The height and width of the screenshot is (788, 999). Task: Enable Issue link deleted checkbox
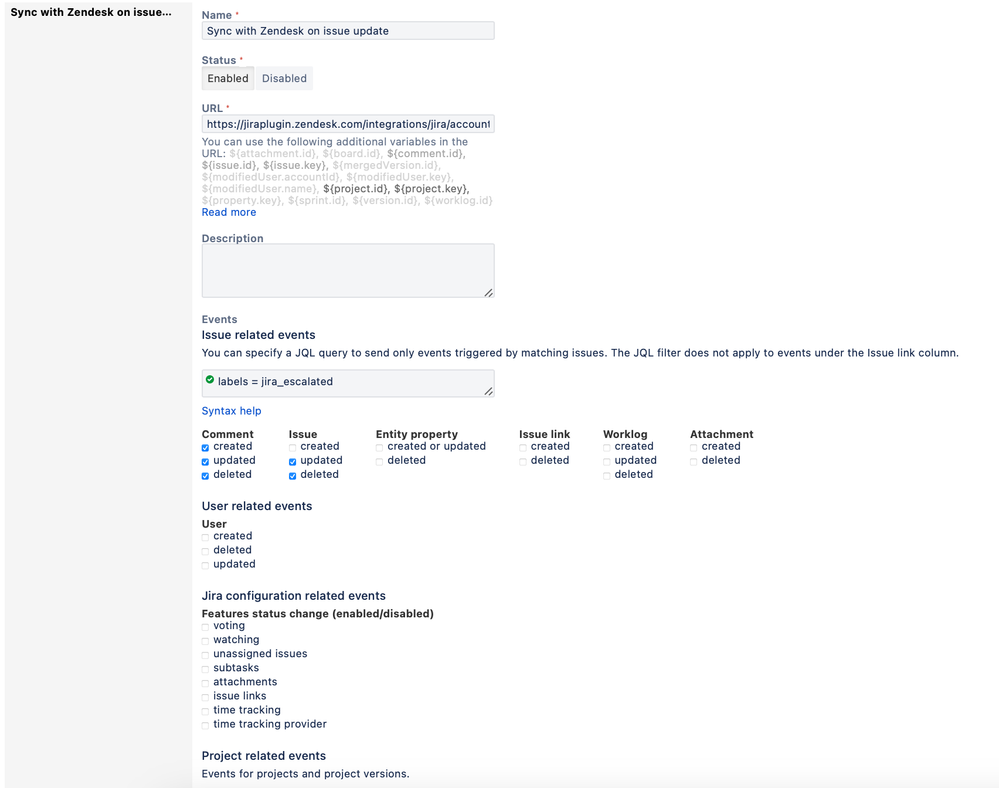point(522,462)
